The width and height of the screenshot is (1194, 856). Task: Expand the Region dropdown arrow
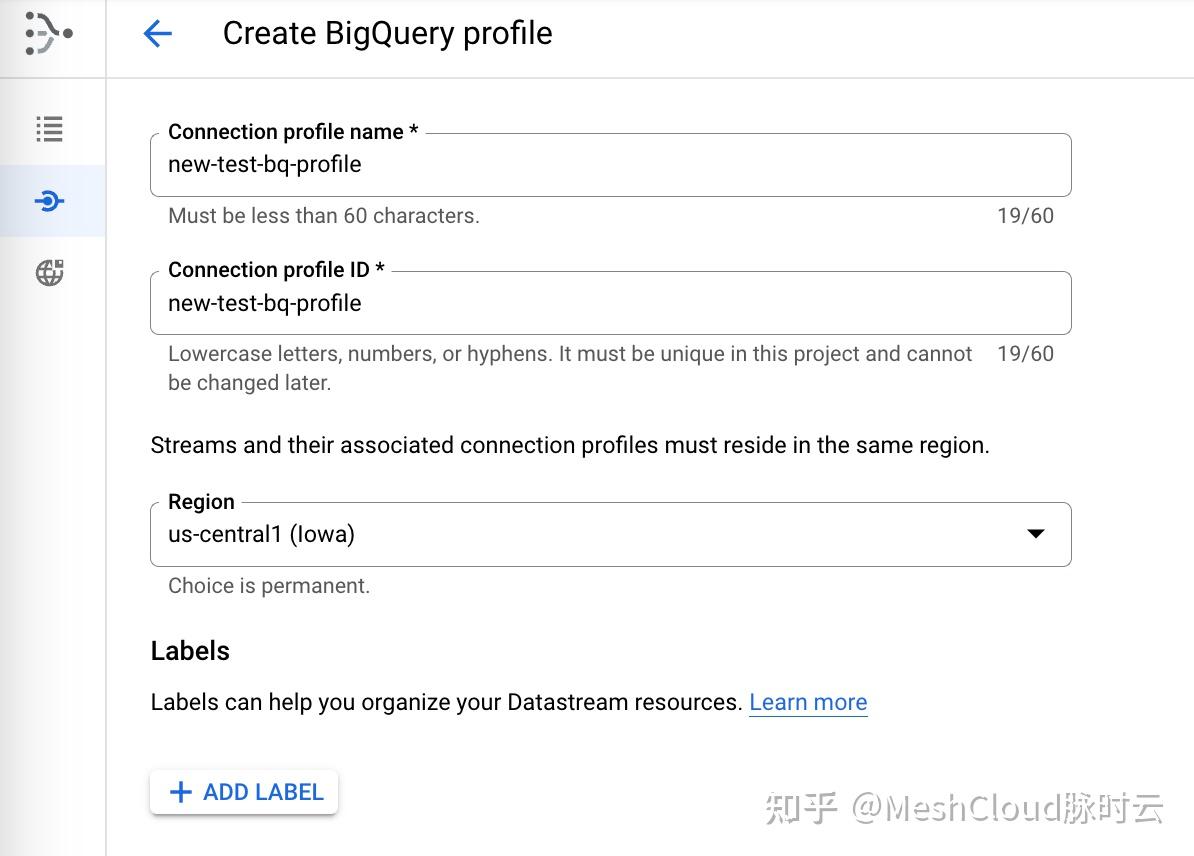1036,533
